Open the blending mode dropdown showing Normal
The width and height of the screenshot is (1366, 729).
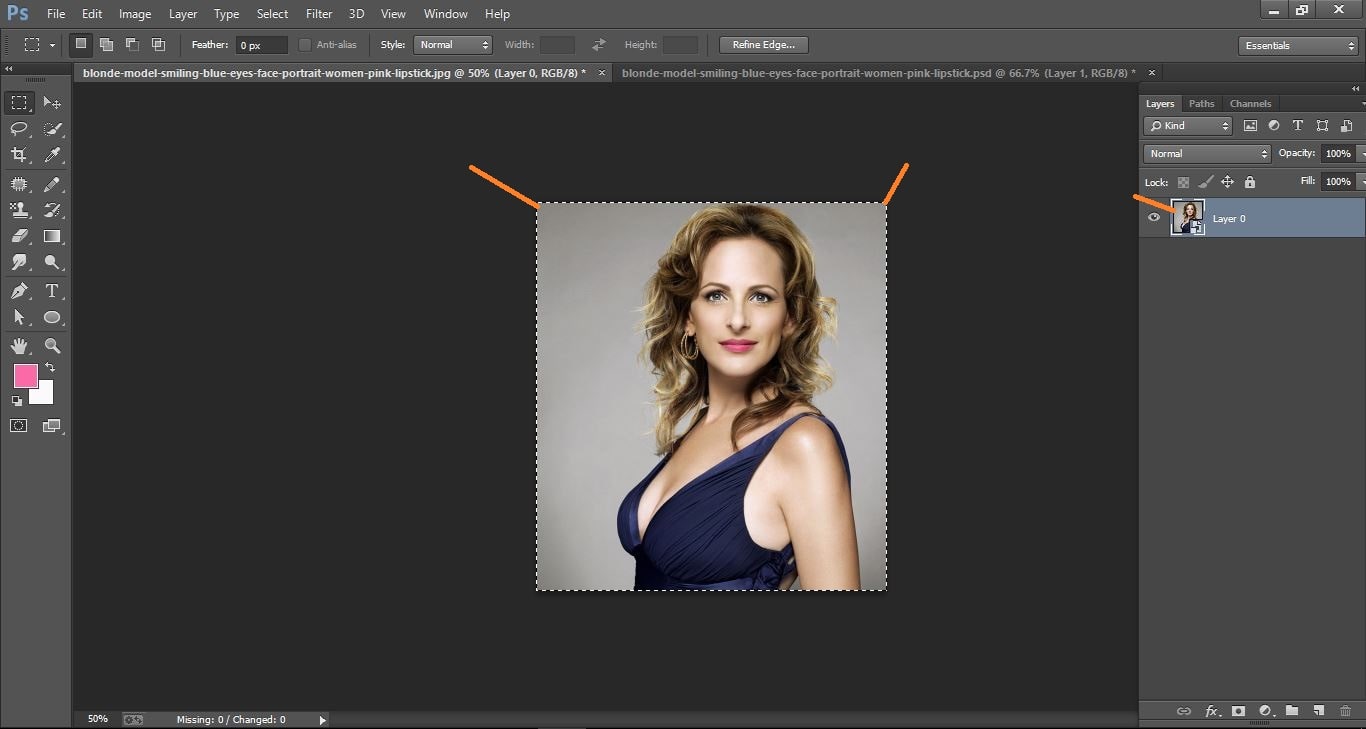1205,153
